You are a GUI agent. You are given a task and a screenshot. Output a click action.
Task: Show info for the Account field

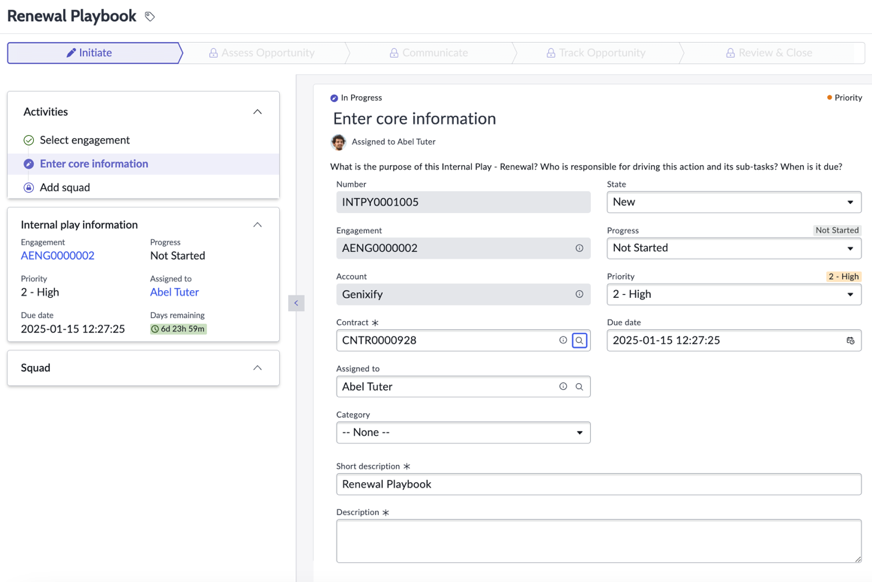pyautogui.click(x=579, y=294)
